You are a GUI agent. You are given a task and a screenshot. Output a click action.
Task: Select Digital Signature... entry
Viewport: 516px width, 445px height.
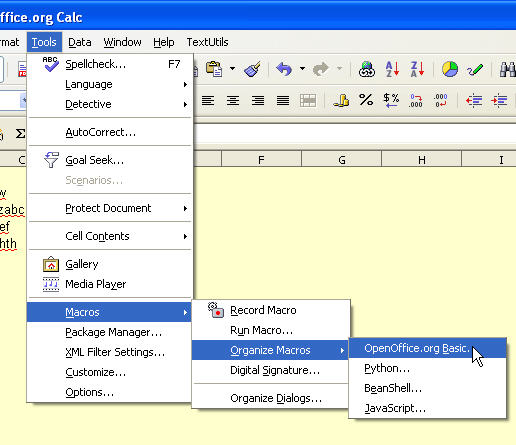pyautogui.click(x=271, y=370)
